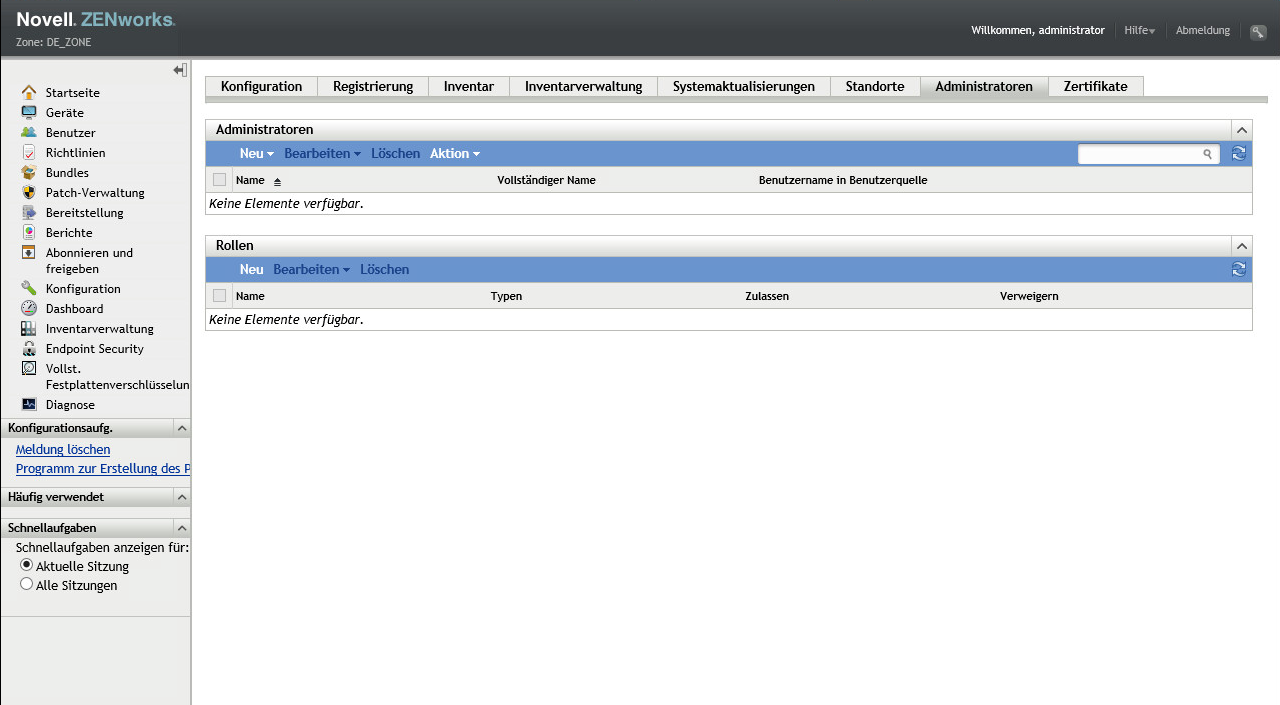Click Löschen in Administratoren toolbar
The width and height of the screenshot is (1280, 705).
[395, 153]
